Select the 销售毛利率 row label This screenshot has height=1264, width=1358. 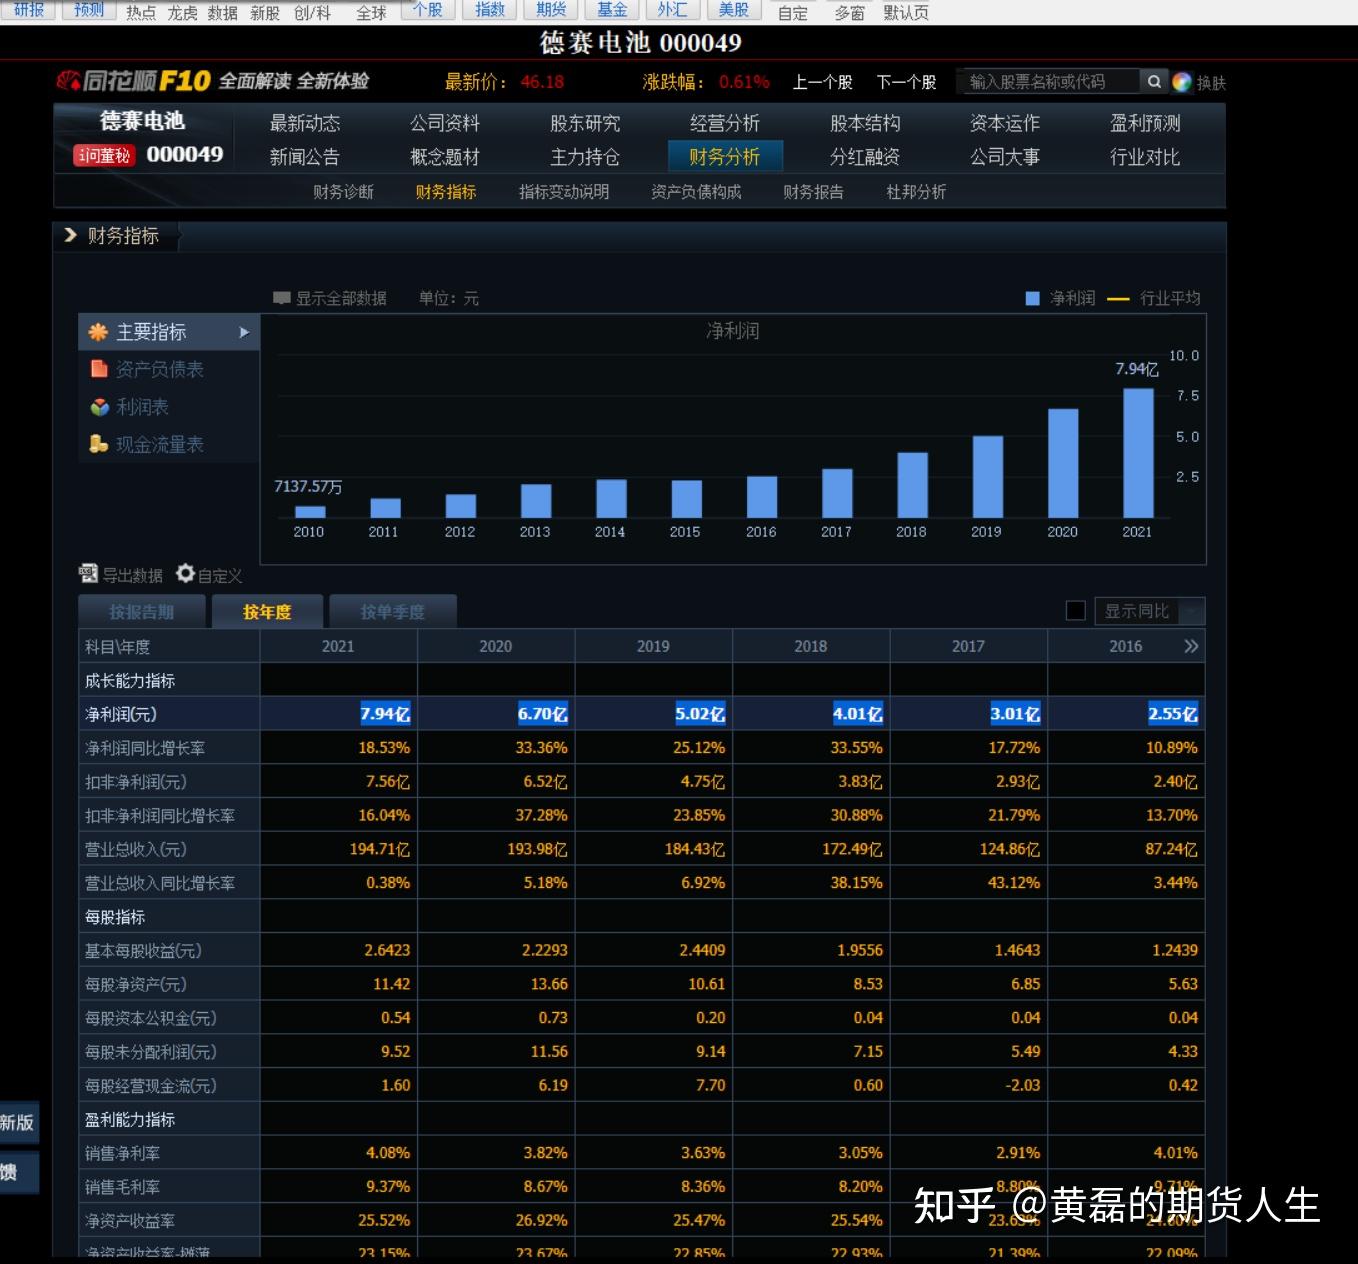[122, 1187]
